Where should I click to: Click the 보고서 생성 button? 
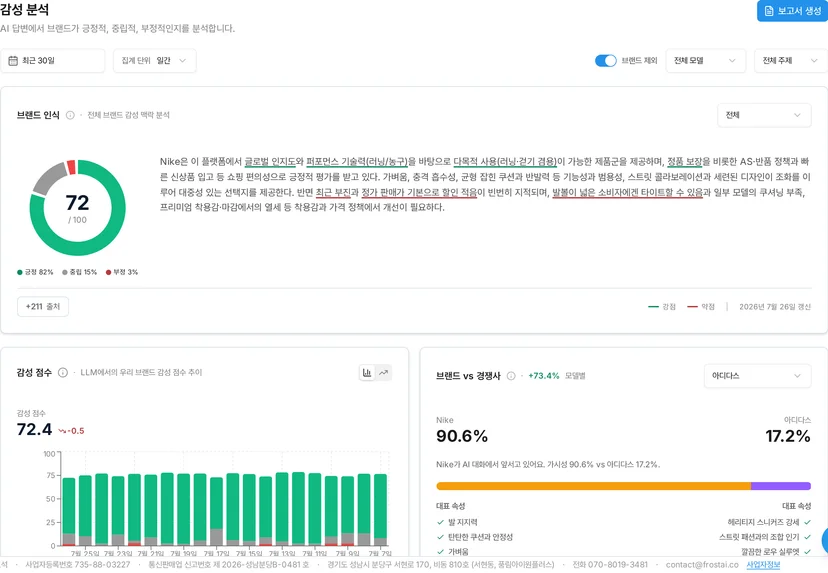pyautogui.click(x=792, y=11)
